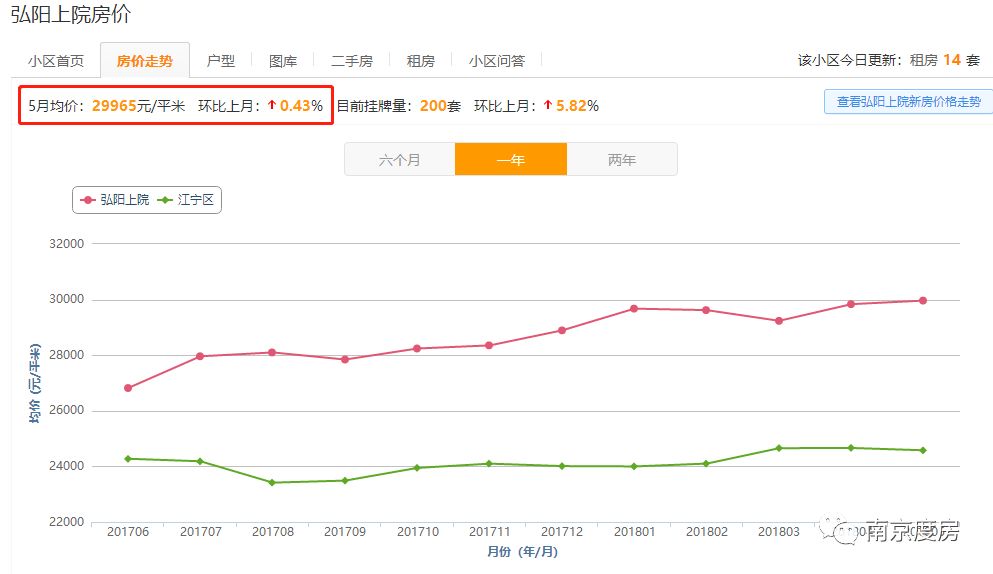Click 江宁区 data point at 201803
Screen dimensions: 993x574
[778, 448]
